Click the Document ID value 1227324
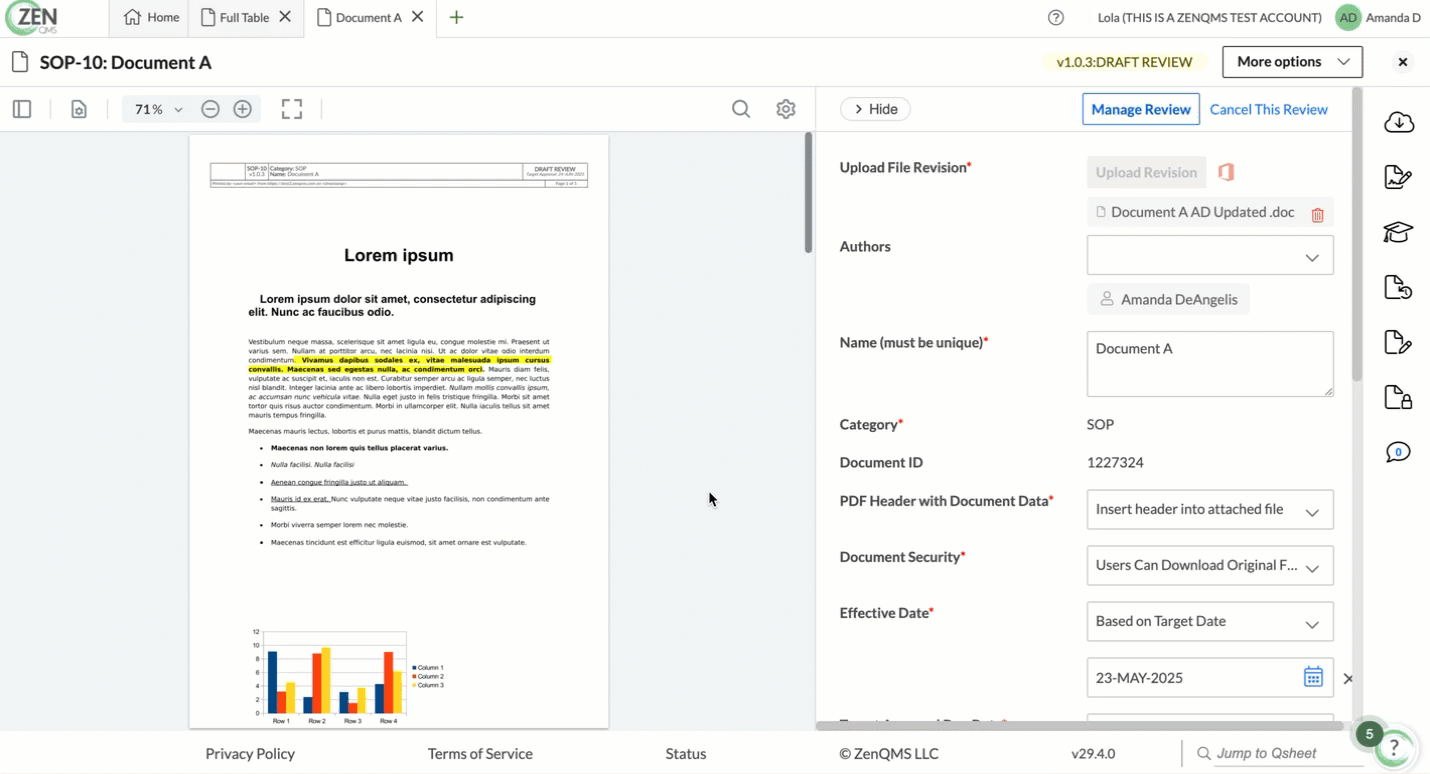This screenshot has width=1430, height=774. point(1115,462)
